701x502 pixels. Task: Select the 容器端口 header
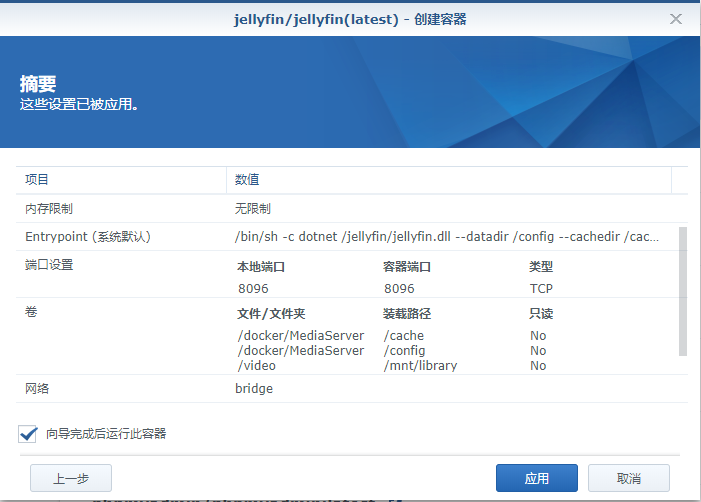coord(407,267)
